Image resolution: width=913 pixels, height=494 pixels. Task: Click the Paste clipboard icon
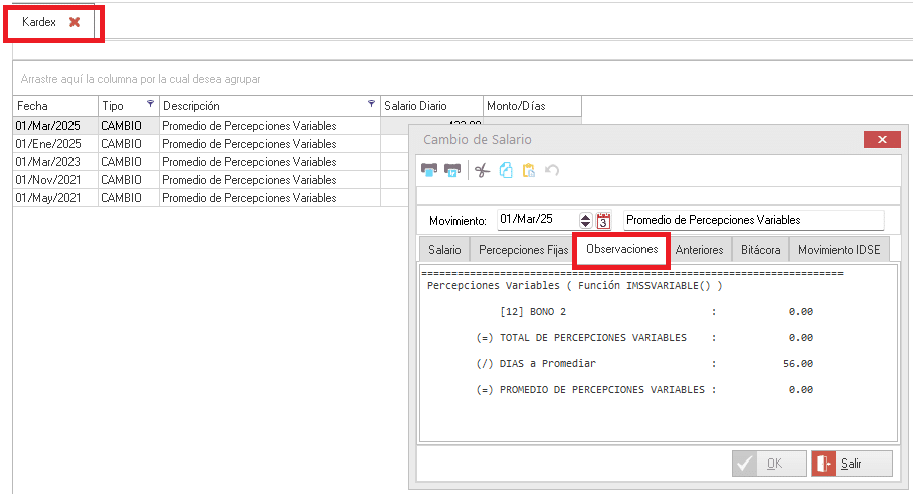(529, 170)
